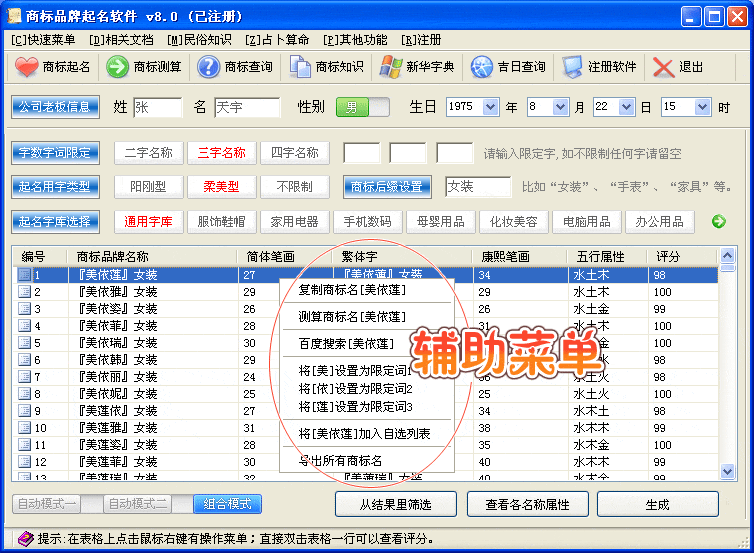This screenshot has width=754, height=553.
Task: Open the birth day dropdown showing 22
Action: tap(626, 106)
